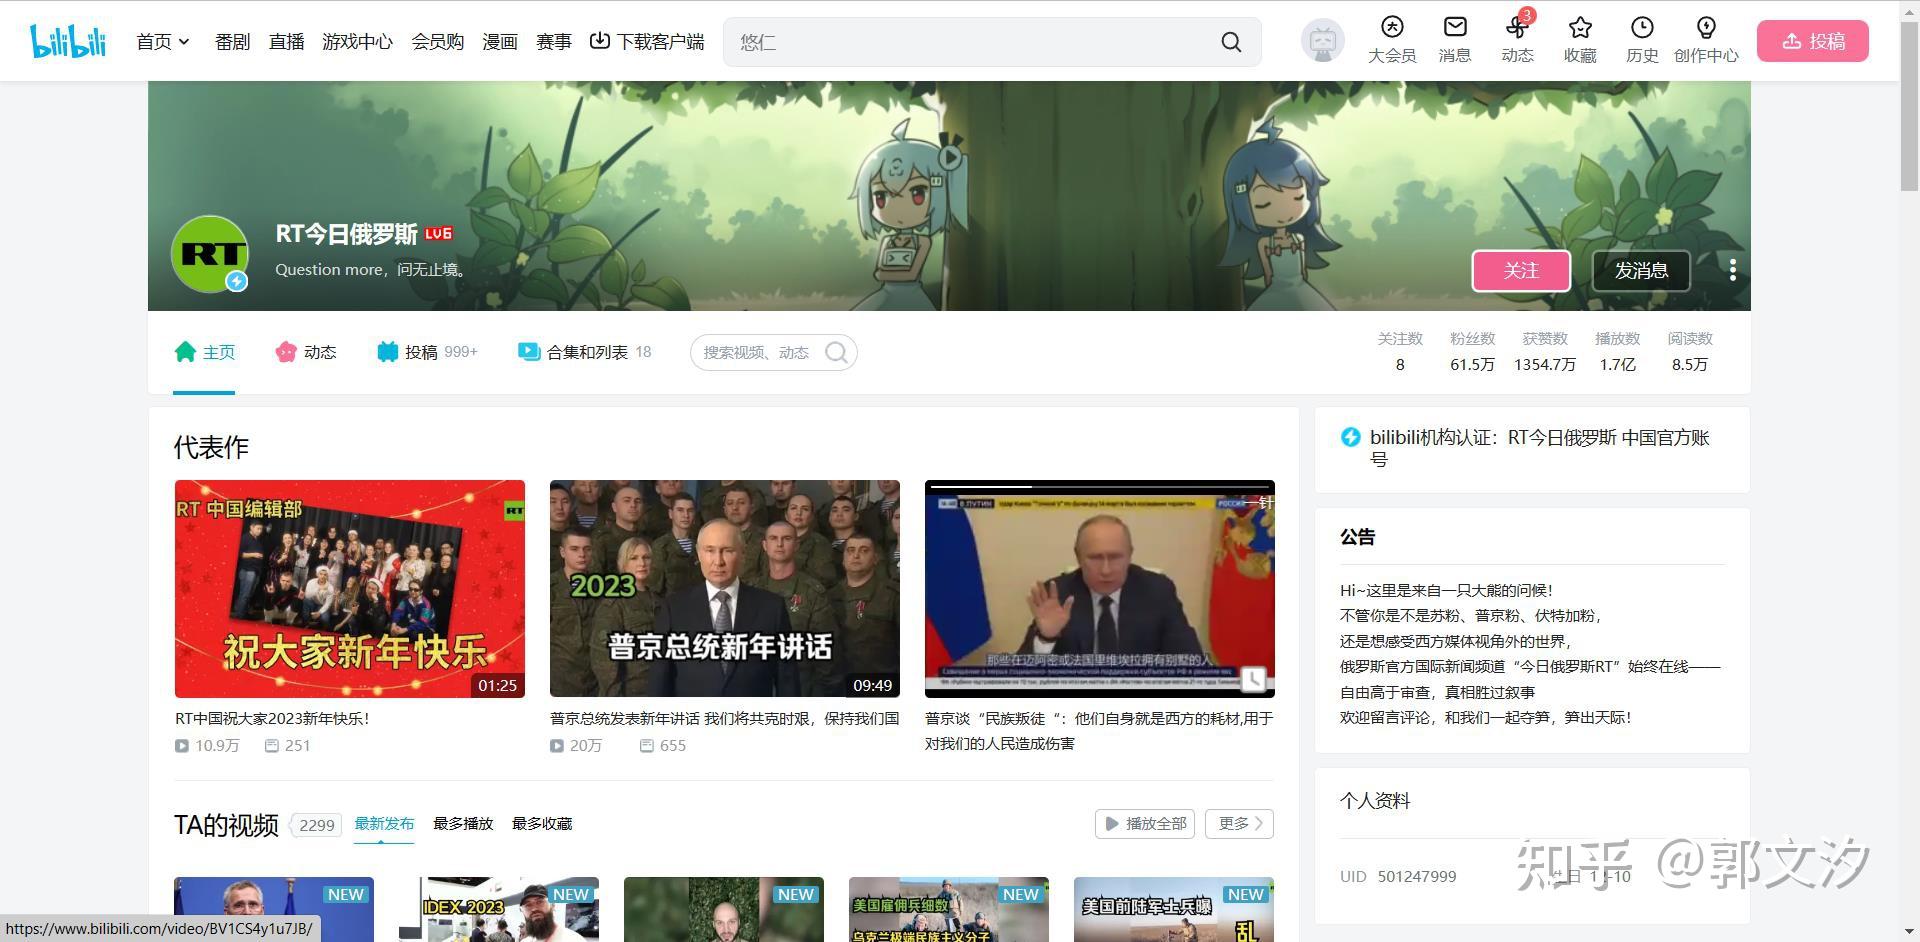The height and width of the screenshot is (942, 1920).
Task: Select 最多播放 sort tab
Action: pyautogui.click(x=463, y=824)
